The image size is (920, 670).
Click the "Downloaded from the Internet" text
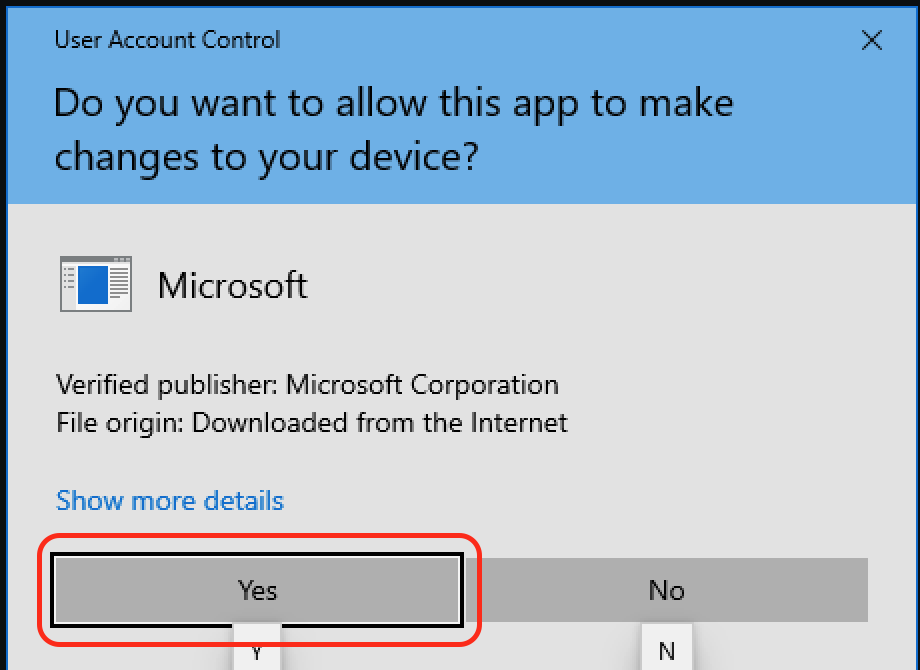[x=380, y=422]
